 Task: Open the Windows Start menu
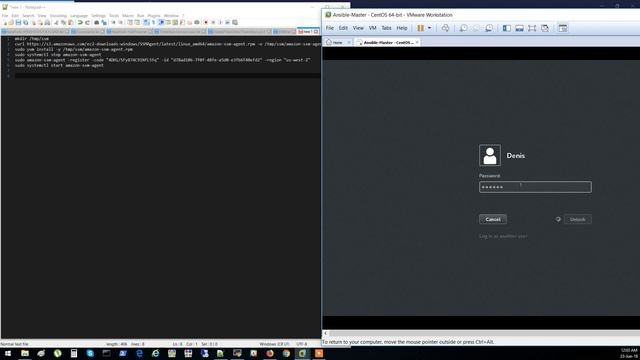coord(8,353)
